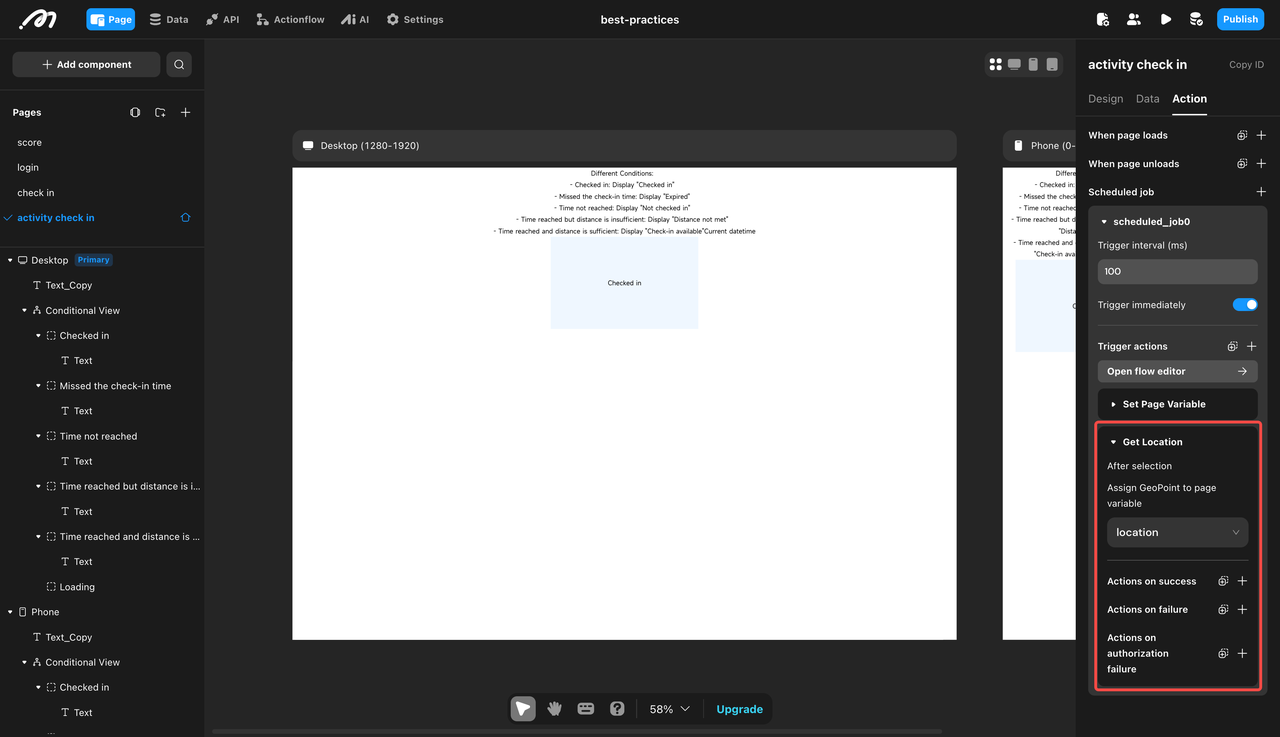1280x737 pixels.
Task: Click the home icon on the activity check in row
Action: [185, 218]
